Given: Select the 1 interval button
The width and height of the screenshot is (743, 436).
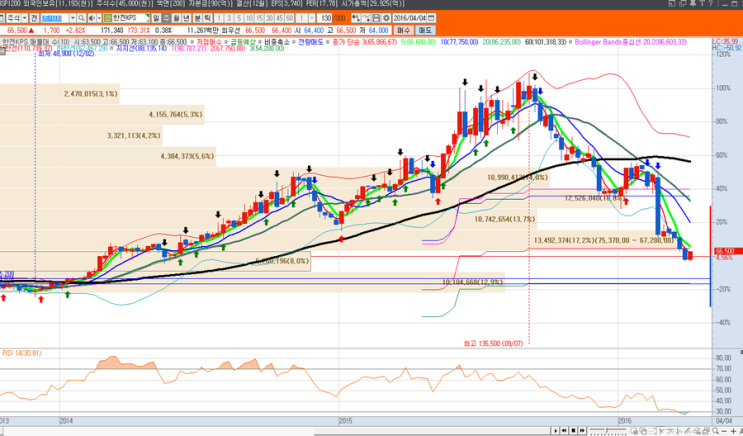Looking at the screenshot, I should click(219, 18).
